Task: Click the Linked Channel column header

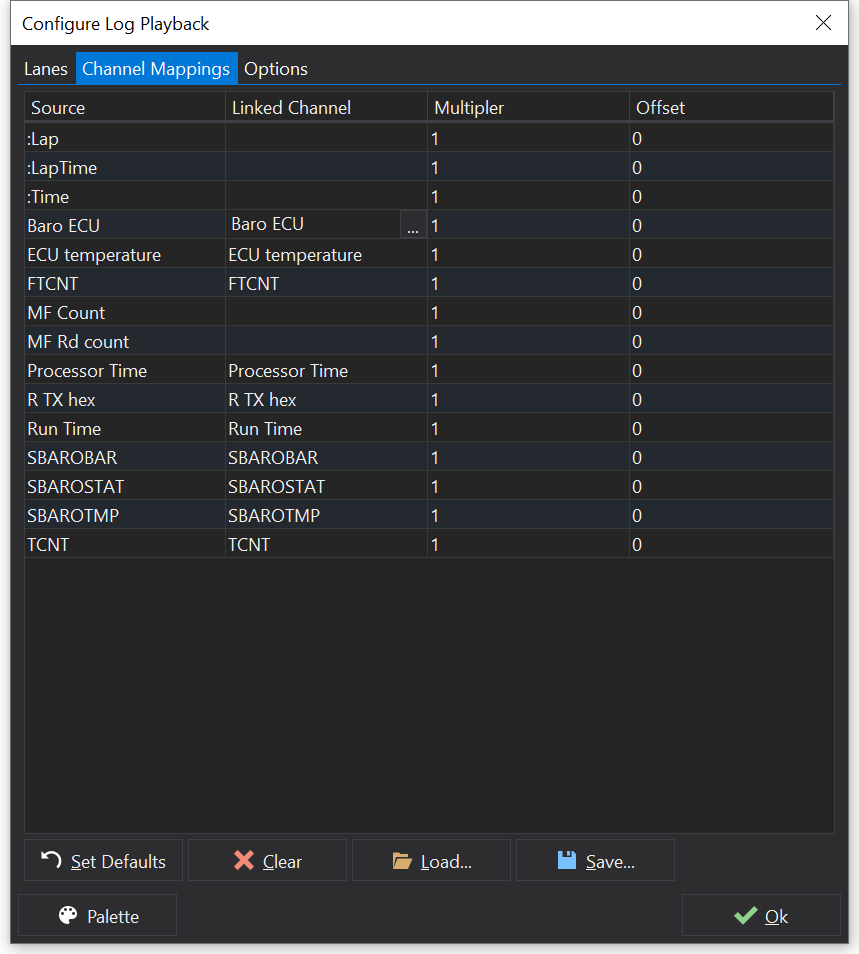Action: pos(326,107)
